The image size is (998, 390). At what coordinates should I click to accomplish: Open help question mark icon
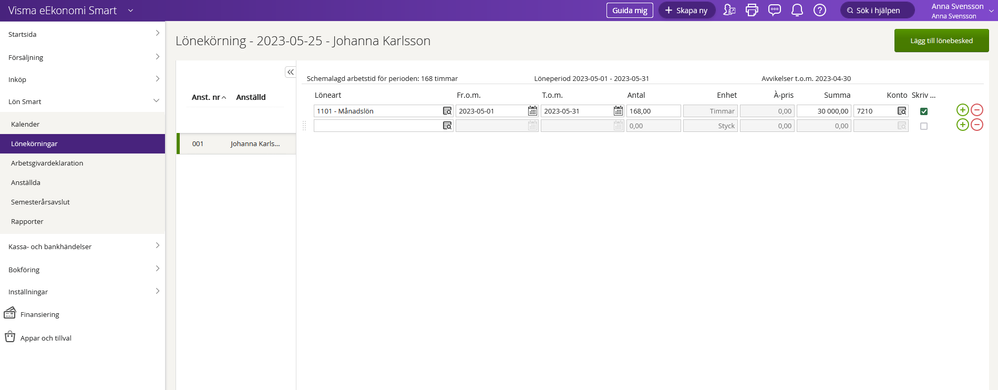[820, 10]
